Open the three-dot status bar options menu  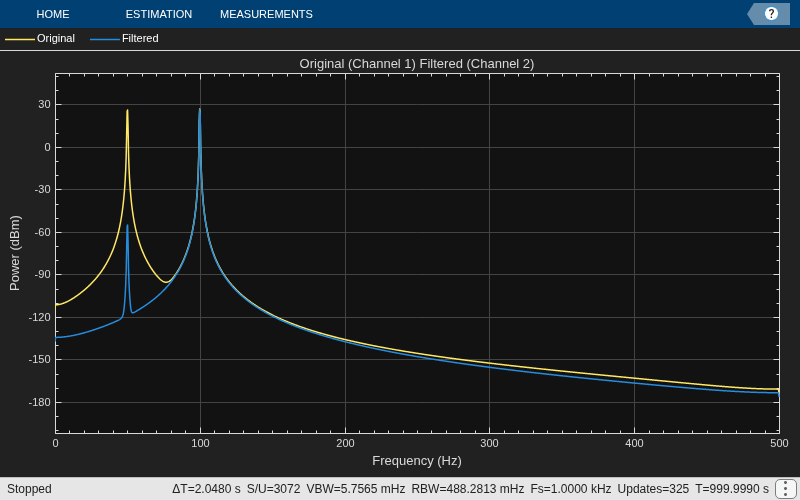pos(785,489)
